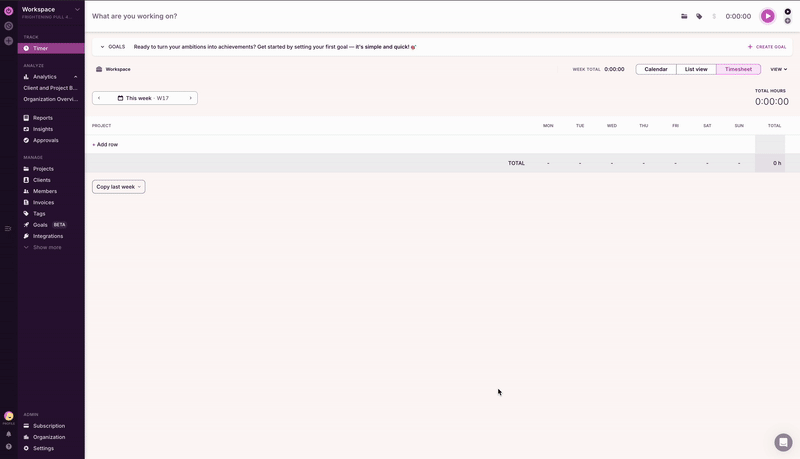Open the profile avatar
800x459 pixels.
point(9,416)
